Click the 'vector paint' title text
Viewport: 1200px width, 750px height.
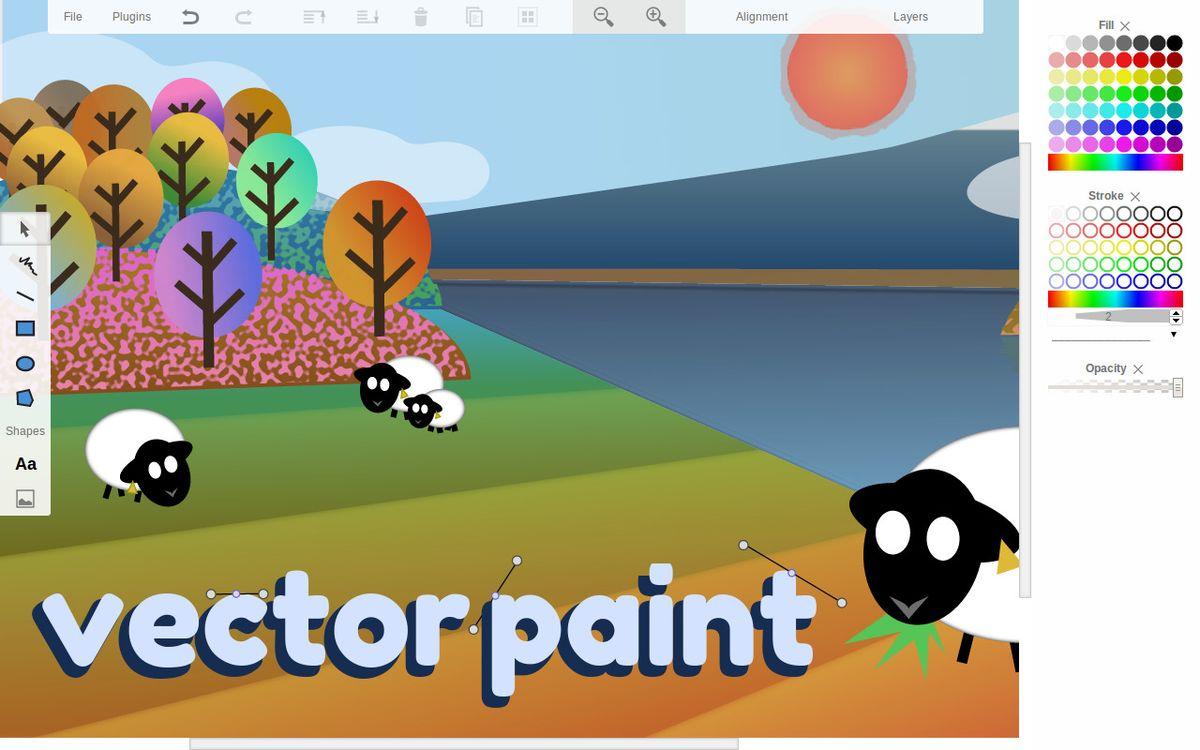pyautogui.click(x=424, y=634)
